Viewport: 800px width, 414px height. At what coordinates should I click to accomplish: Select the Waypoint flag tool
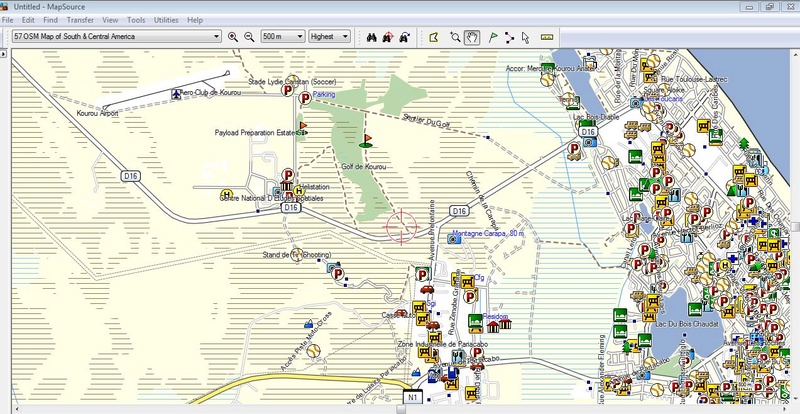click(493, 37)
